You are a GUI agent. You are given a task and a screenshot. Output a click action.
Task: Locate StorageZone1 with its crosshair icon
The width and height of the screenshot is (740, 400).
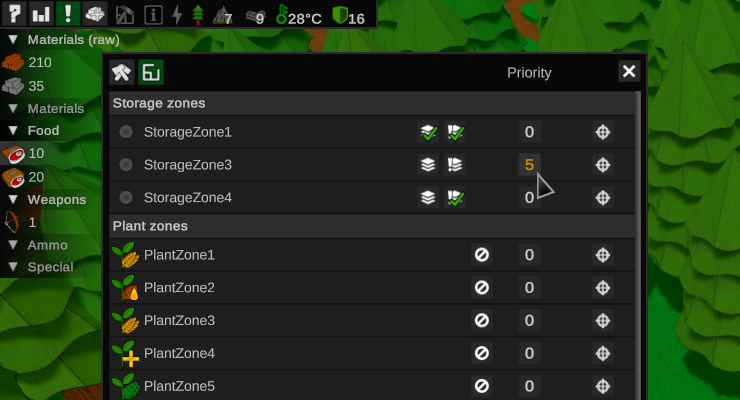pyautogui.click(x=603, y=132)
